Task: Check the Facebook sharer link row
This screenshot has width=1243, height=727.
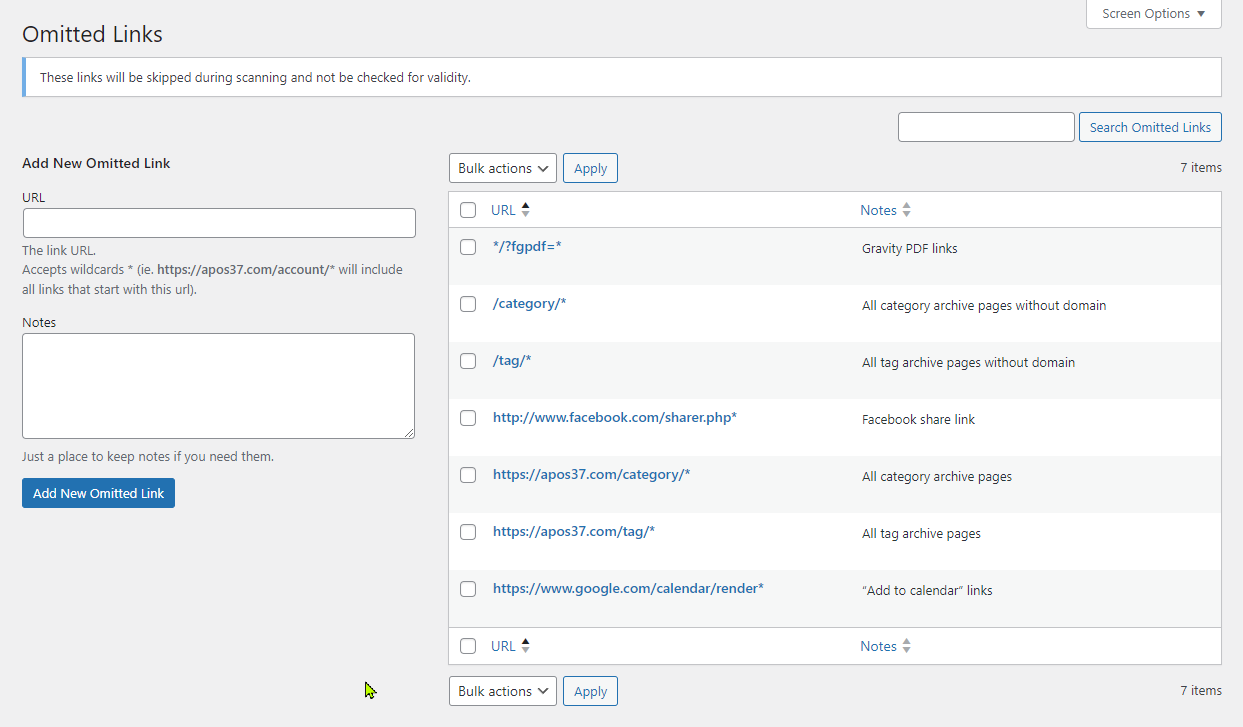Action: click(468, 418)
